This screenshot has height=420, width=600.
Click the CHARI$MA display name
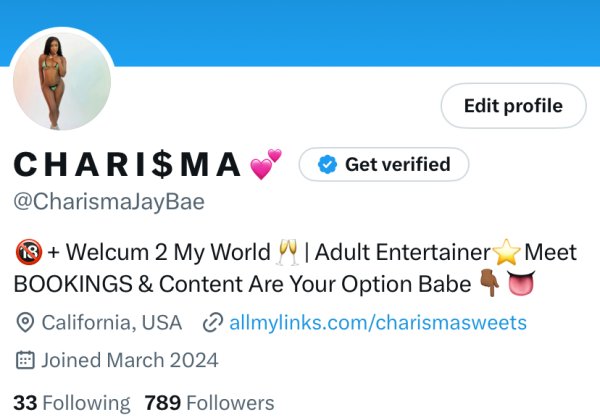click(x=127, y=164)
